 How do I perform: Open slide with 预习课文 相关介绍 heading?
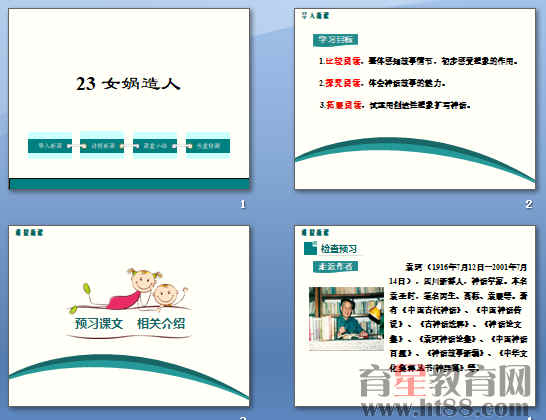(129, 316)
